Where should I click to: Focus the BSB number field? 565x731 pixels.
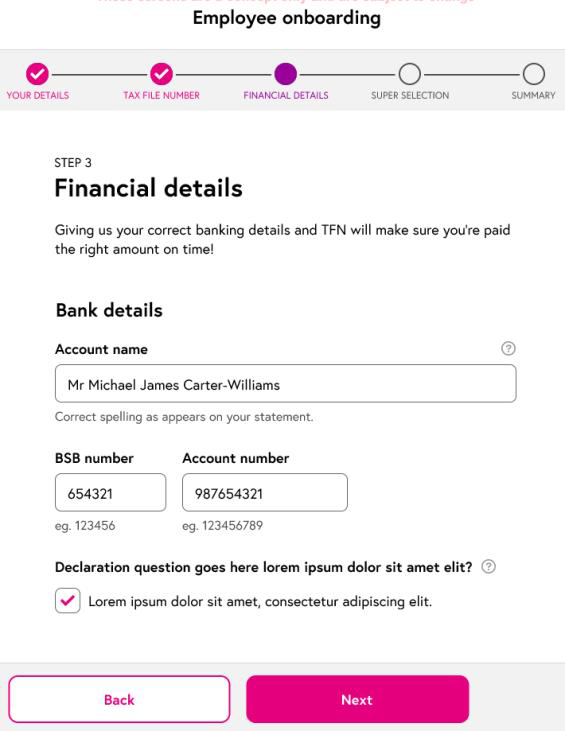coord(110,492)
